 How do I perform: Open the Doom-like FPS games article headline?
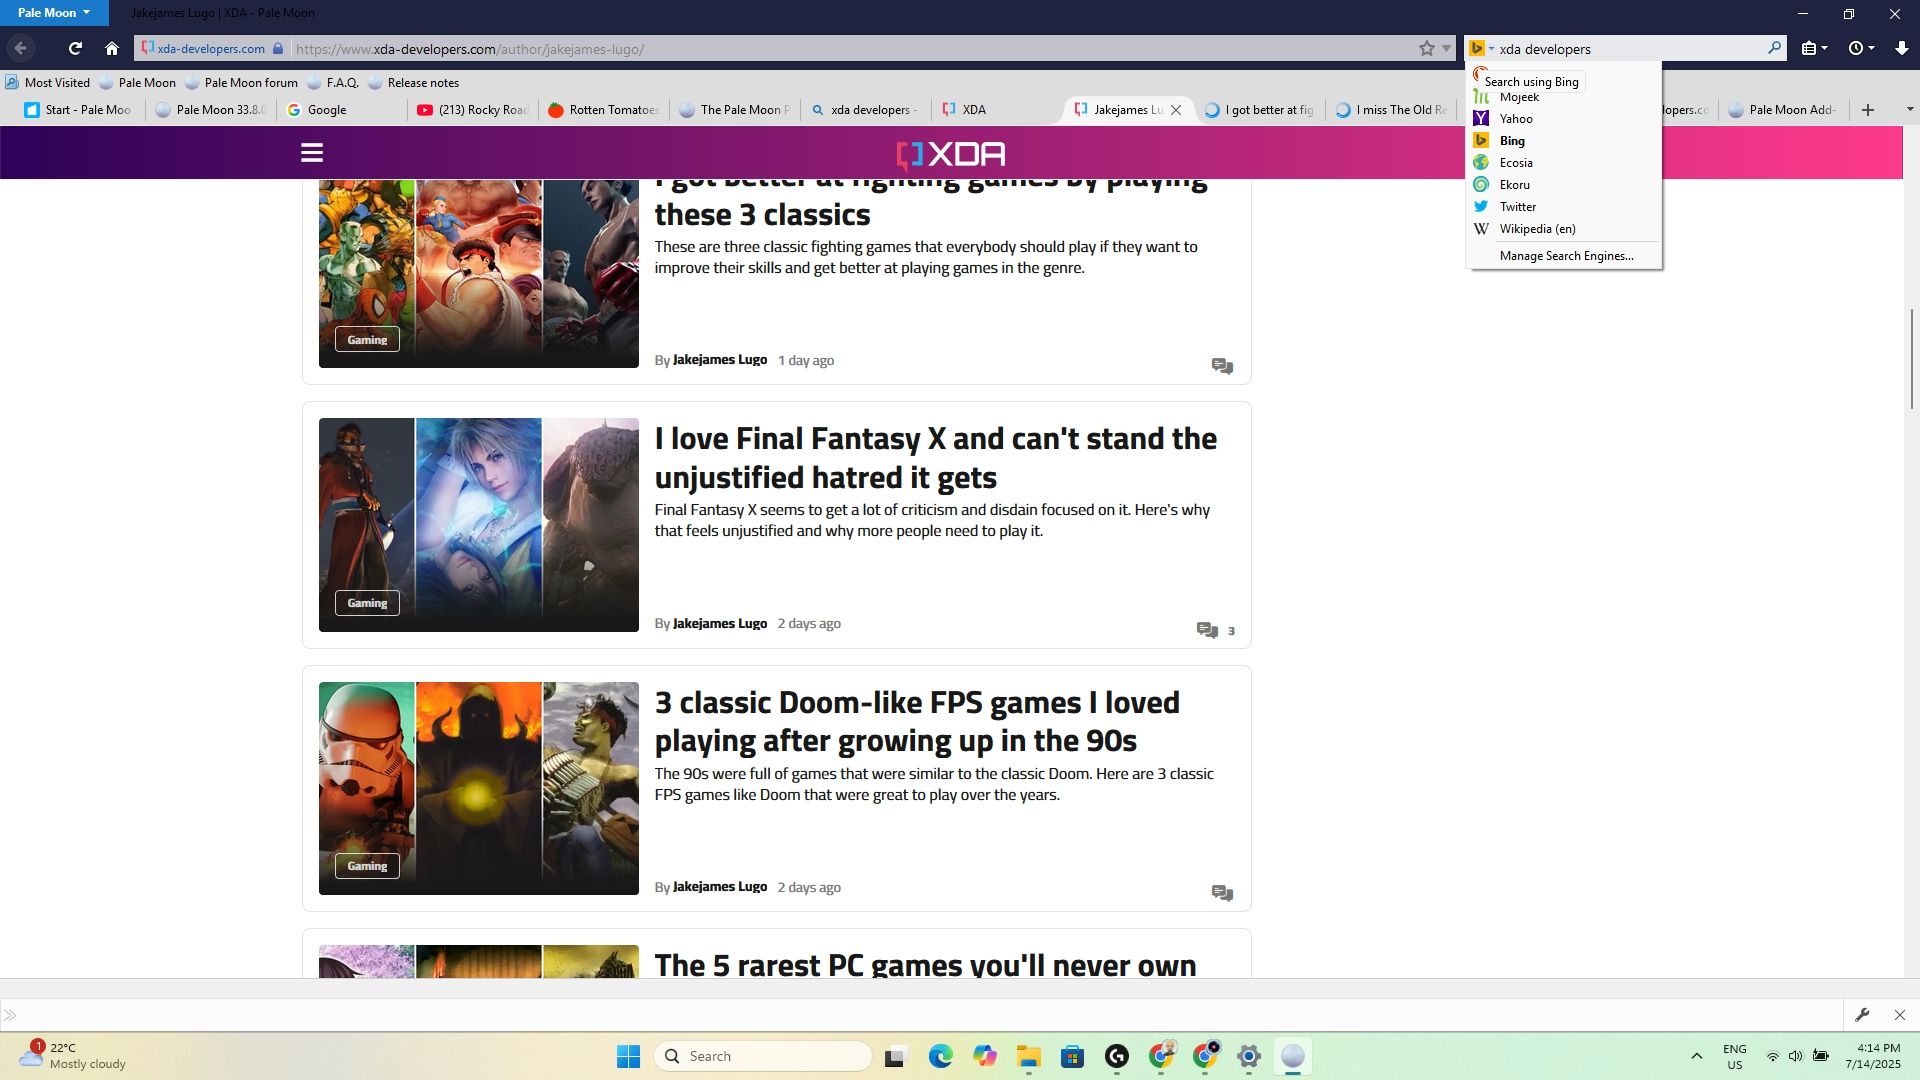[x=916, y=721]
